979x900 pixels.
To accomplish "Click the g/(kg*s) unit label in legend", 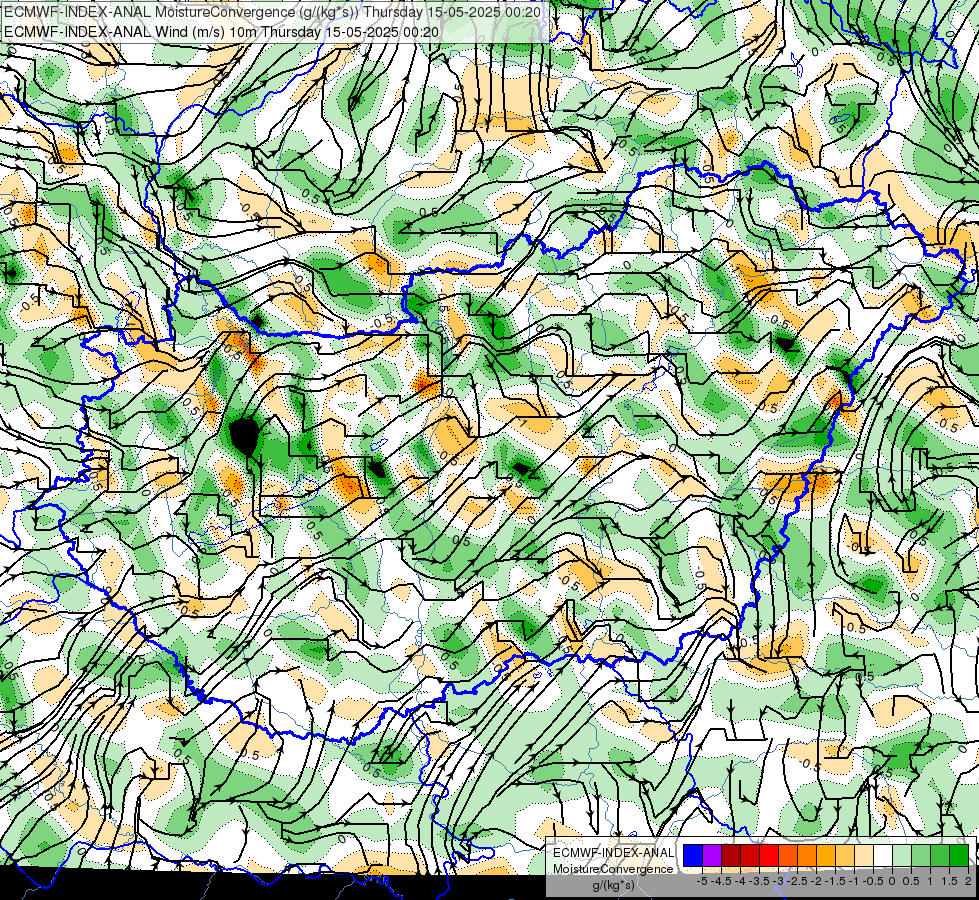I will 613,886.
